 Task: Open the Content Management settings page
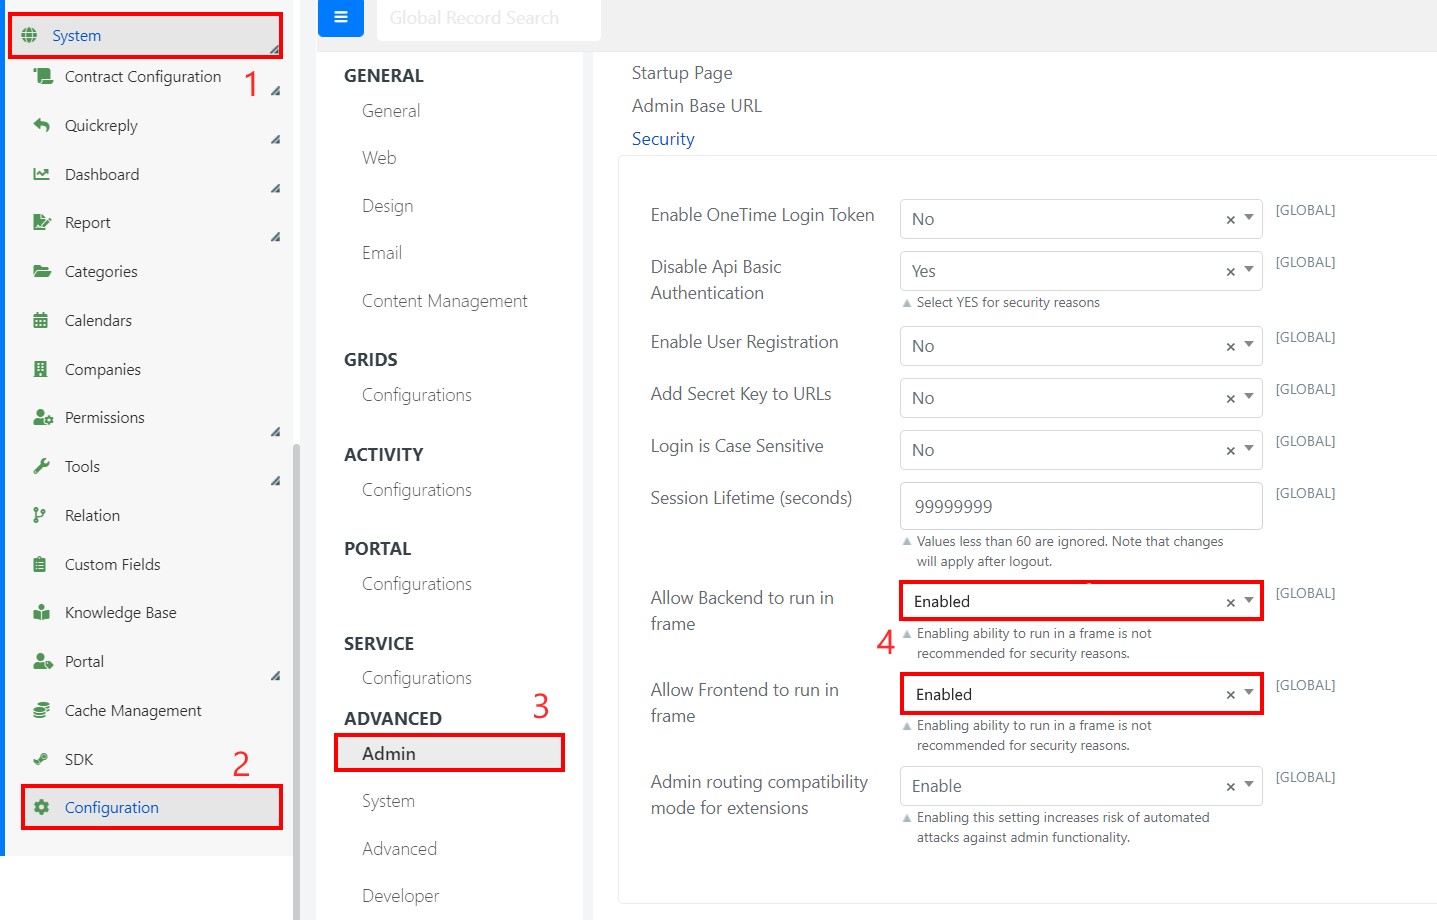(x=445, y=301)
